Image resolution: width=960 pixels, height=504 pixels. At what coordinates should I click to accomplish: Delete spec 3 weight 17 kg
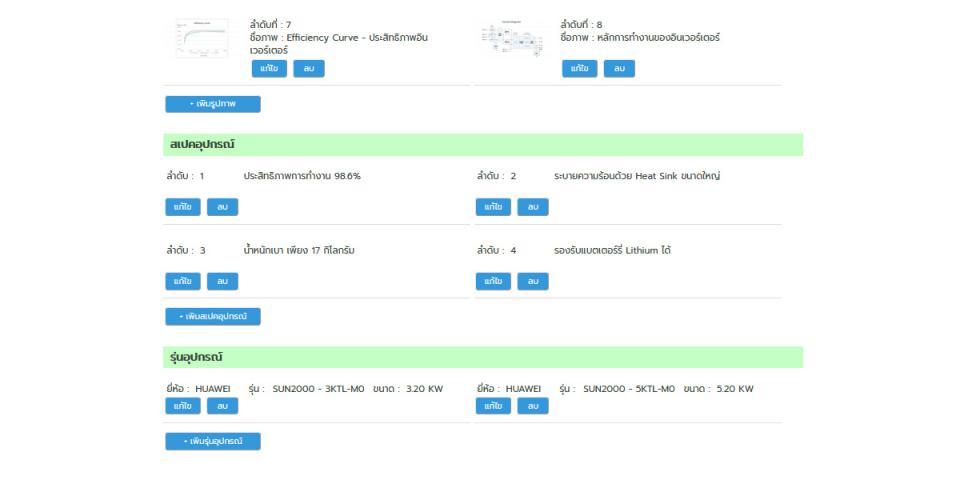pos(223,281)
